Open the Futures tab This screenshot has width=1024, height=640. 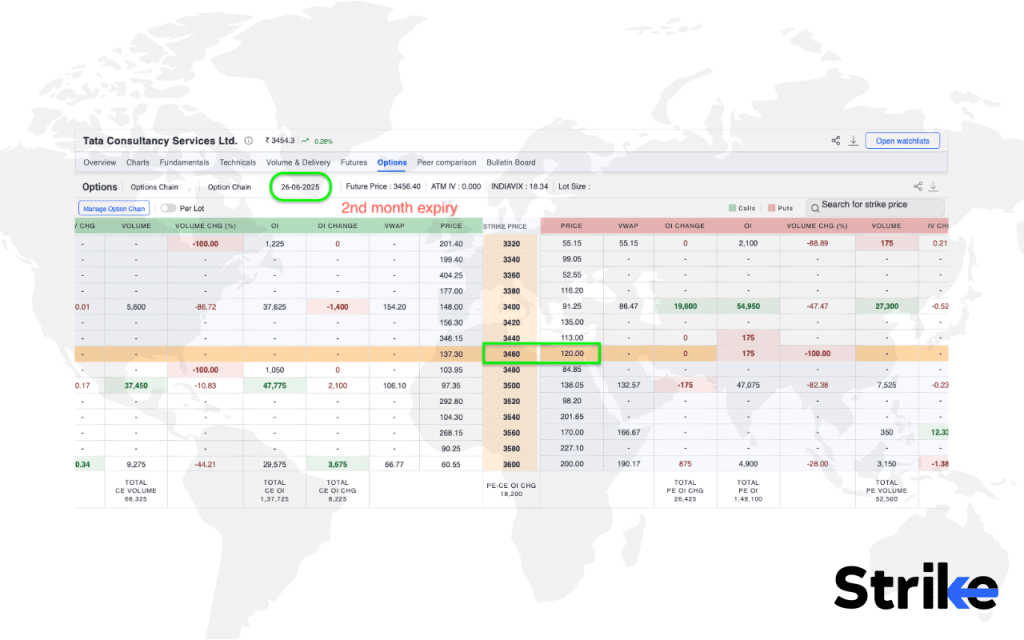[x=353, y=163]
